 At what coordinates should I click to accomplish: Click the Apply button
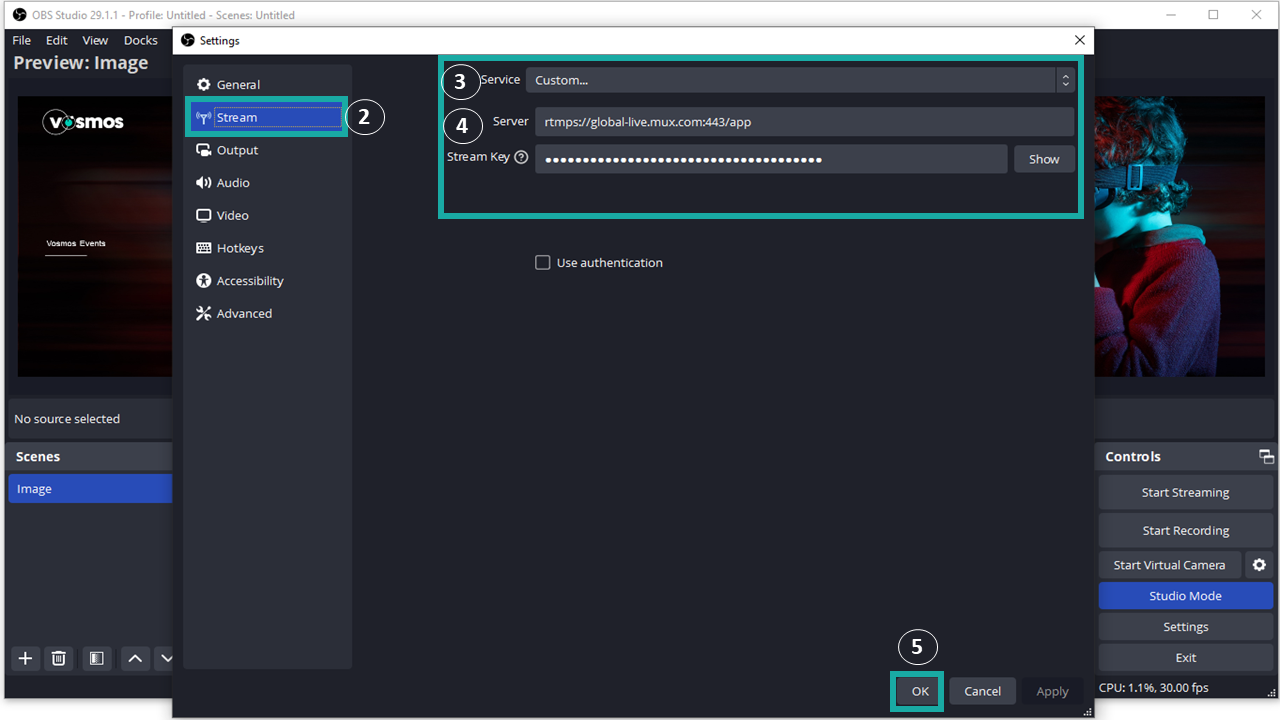tap(1052, 691)
